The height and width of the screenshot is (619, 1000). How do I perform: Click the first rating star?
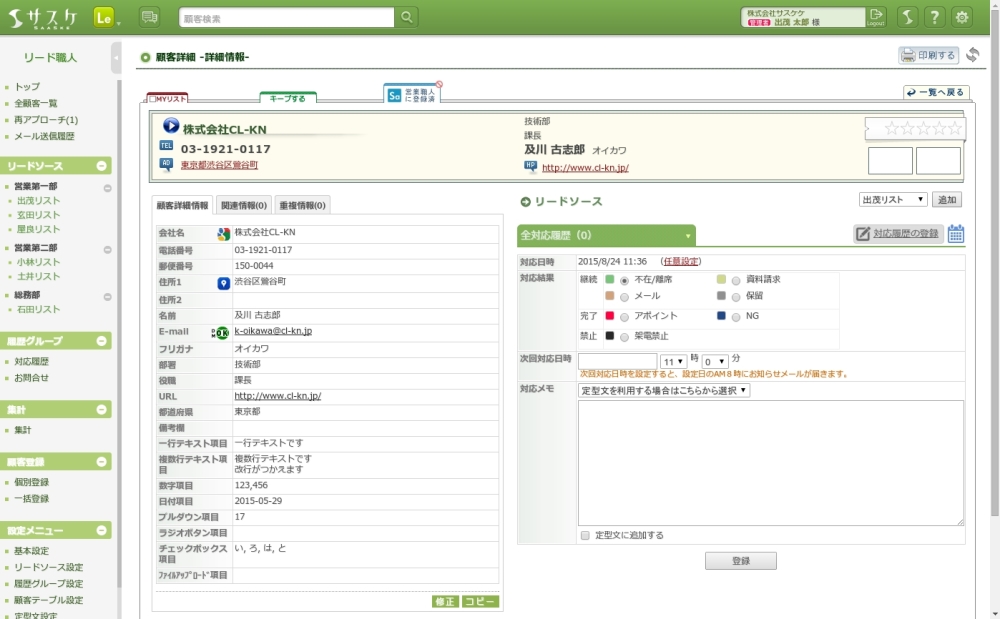pos(892,128)
